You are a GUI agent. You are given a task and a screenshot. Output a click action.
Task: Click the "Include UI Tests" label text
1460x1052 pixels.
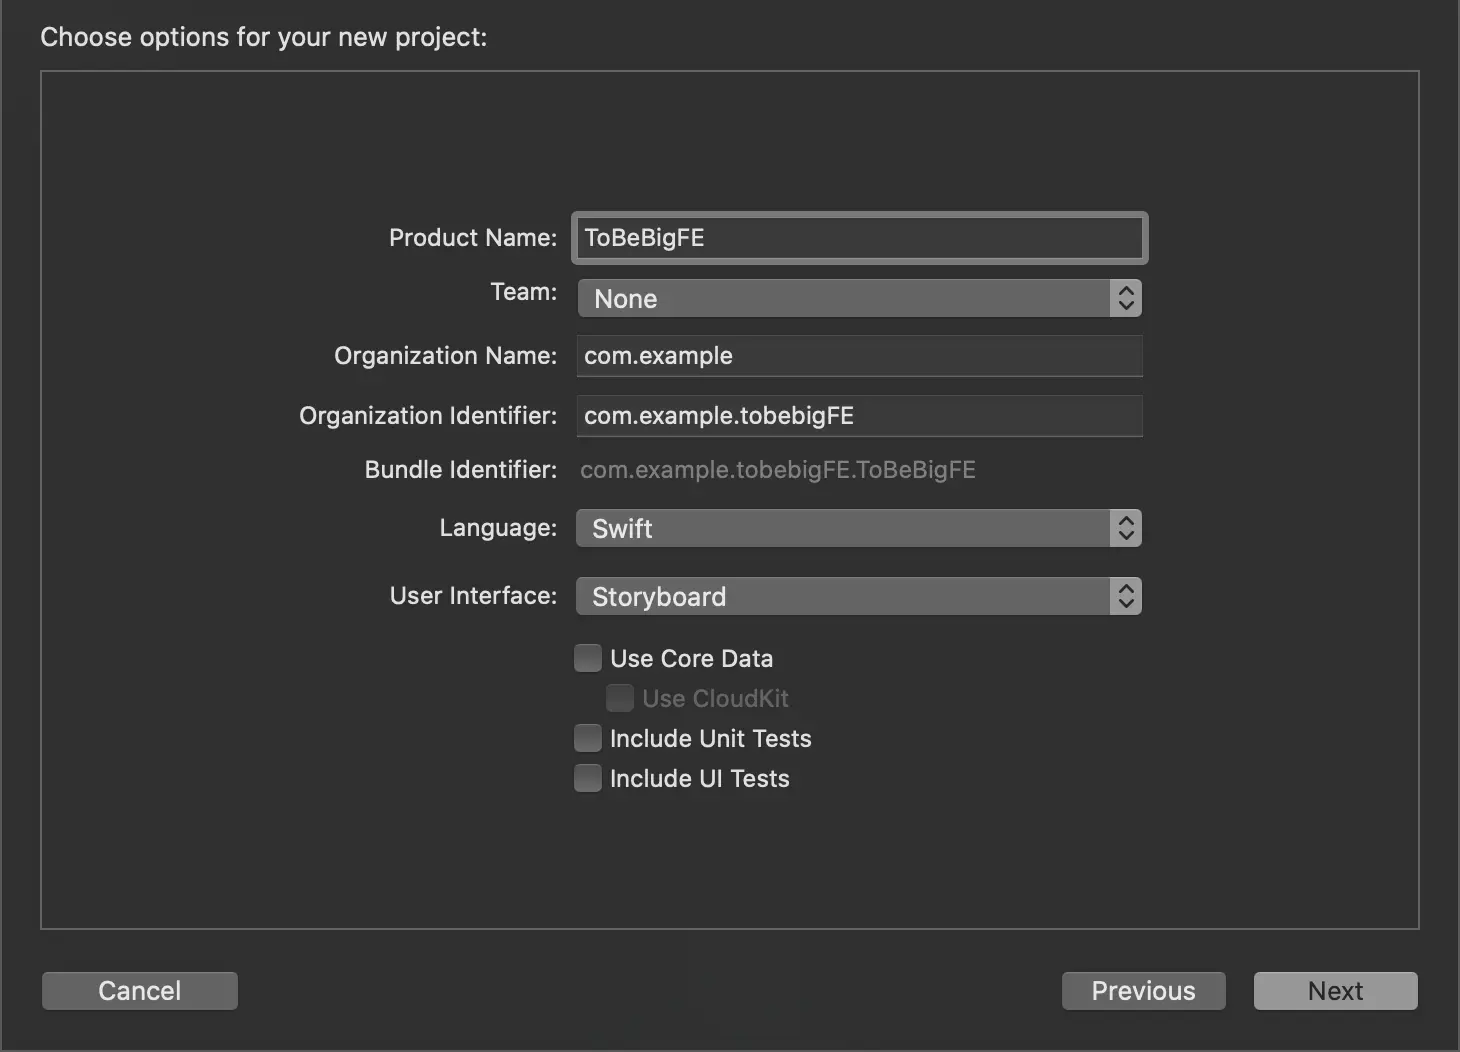pos(699,778)
